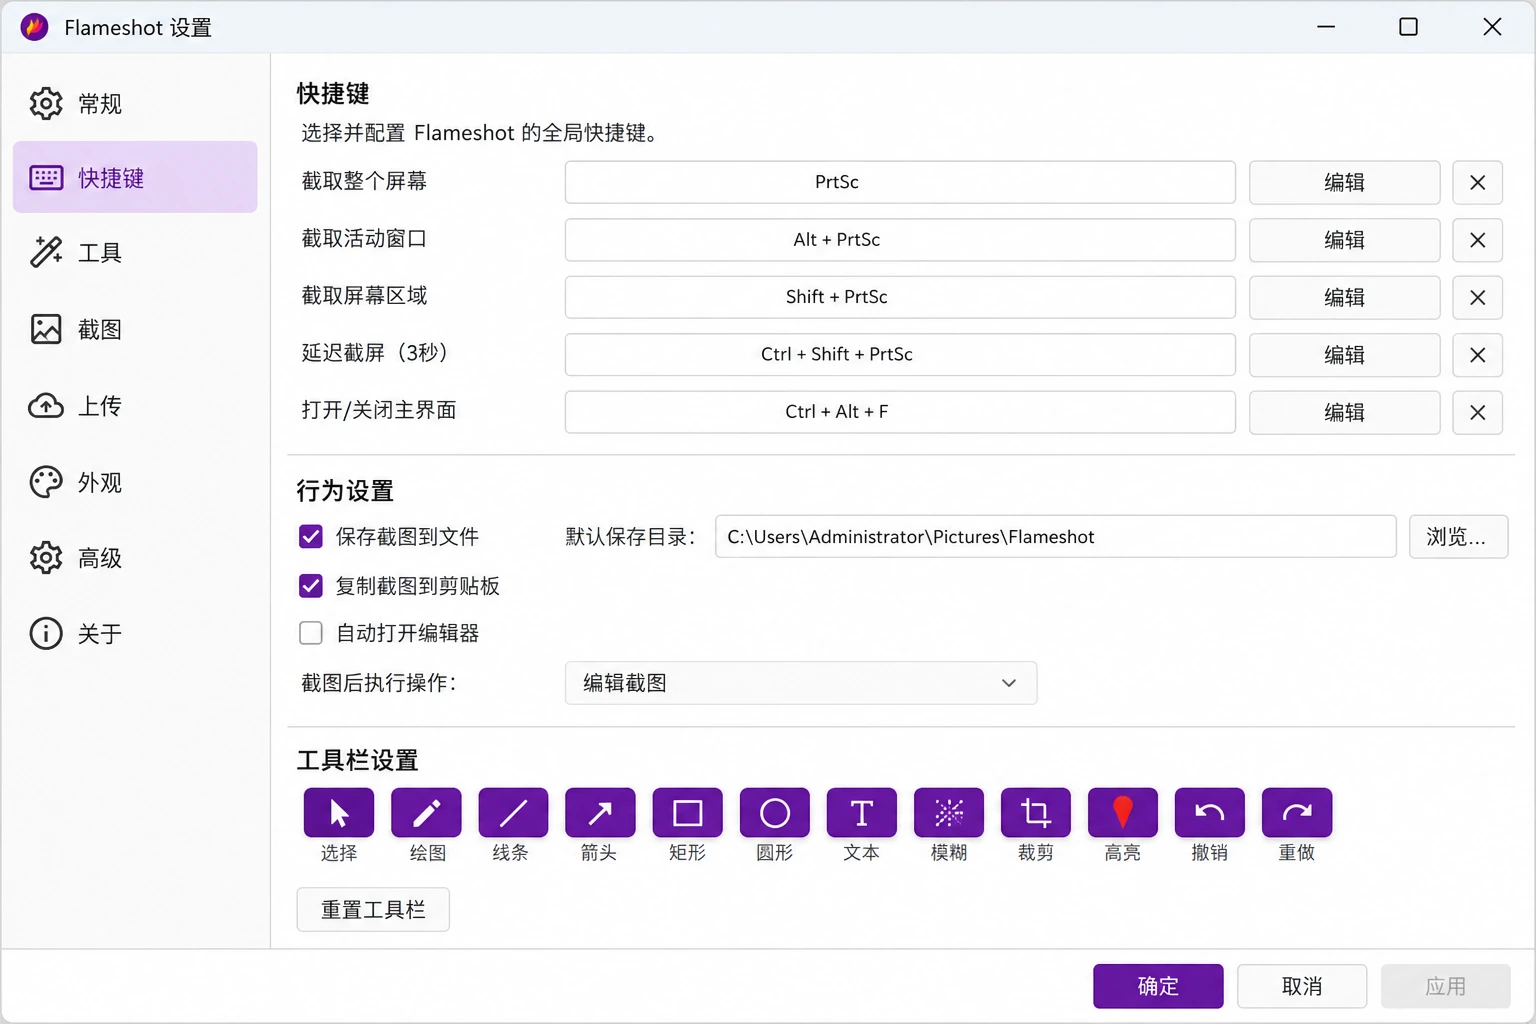Clear the 截取活动窗口 shortcut with X
The width and height of the screenshot is (1536, 1024).
point(1477,240)
